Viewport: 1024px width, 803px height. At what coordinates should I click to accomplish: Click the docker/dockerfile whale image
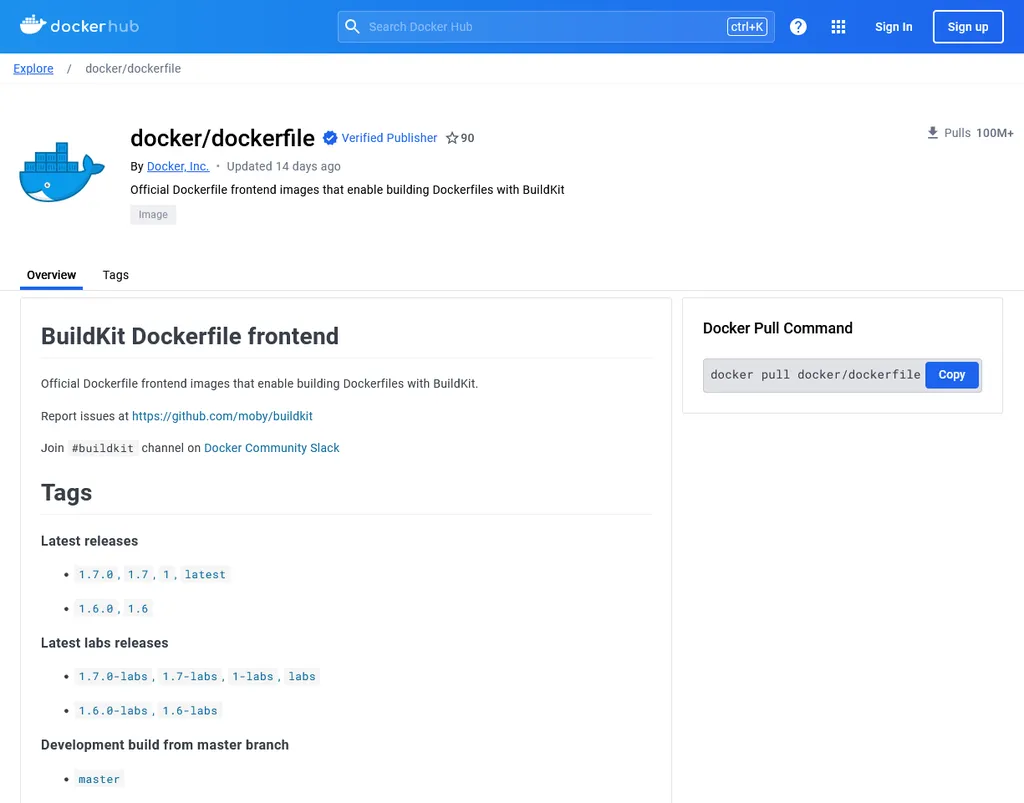click(62, 172)
